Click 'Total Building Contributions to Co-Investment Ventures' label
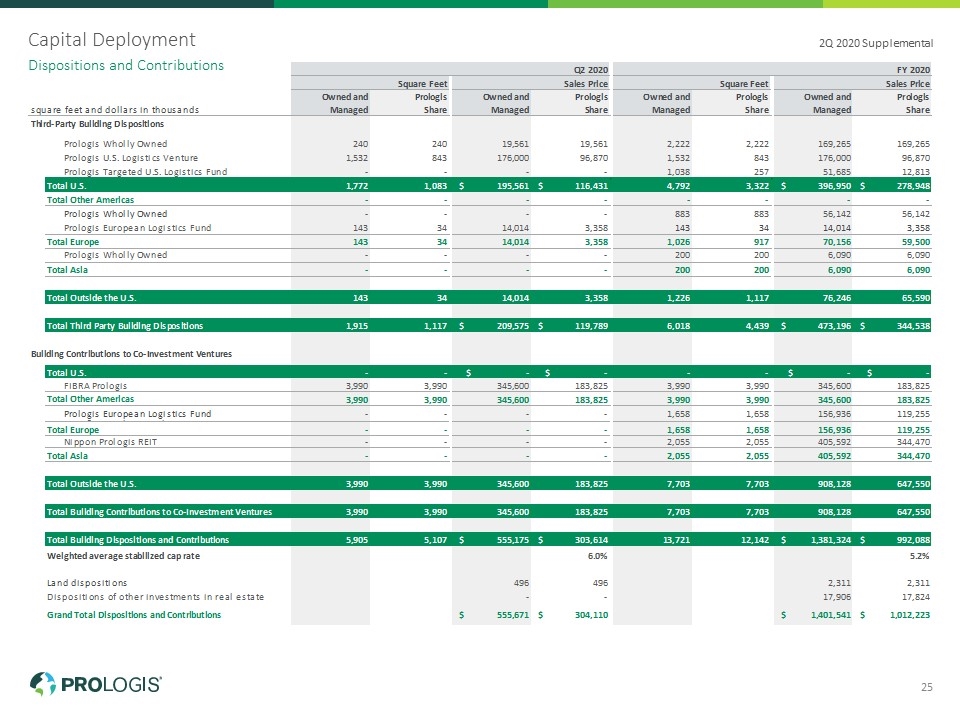Image resolution: width=960 pixels, height=720 pixels. tap(159, 512)
